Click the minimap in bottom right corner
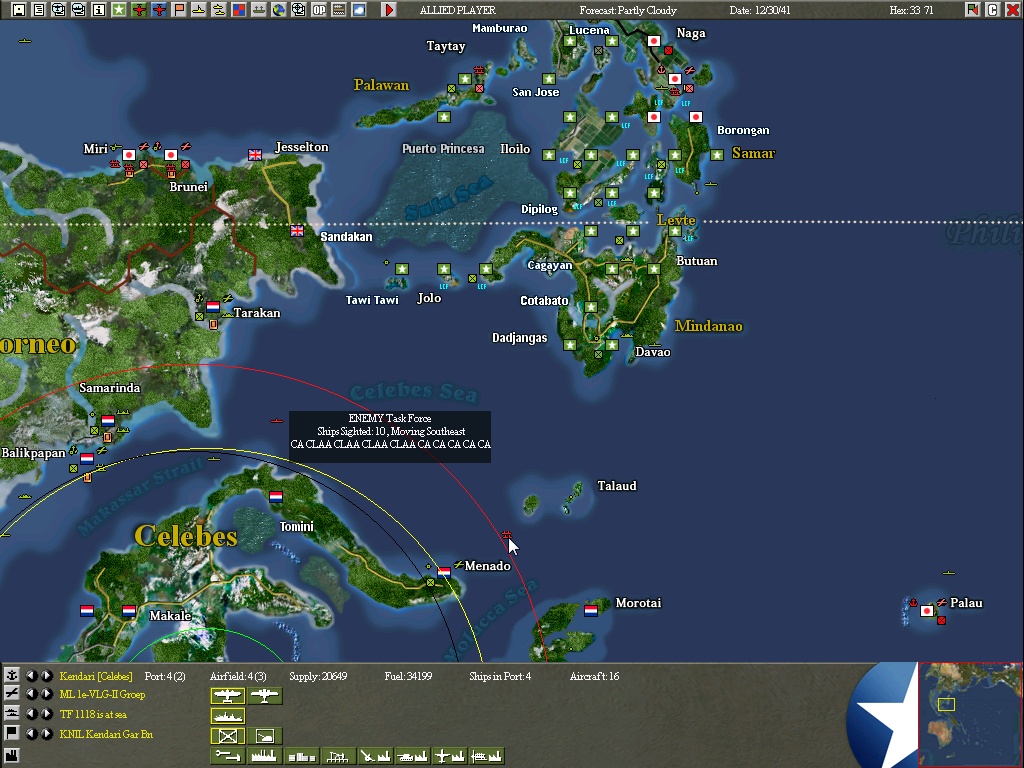This screenshot has width=1024, height=768. 970,714
